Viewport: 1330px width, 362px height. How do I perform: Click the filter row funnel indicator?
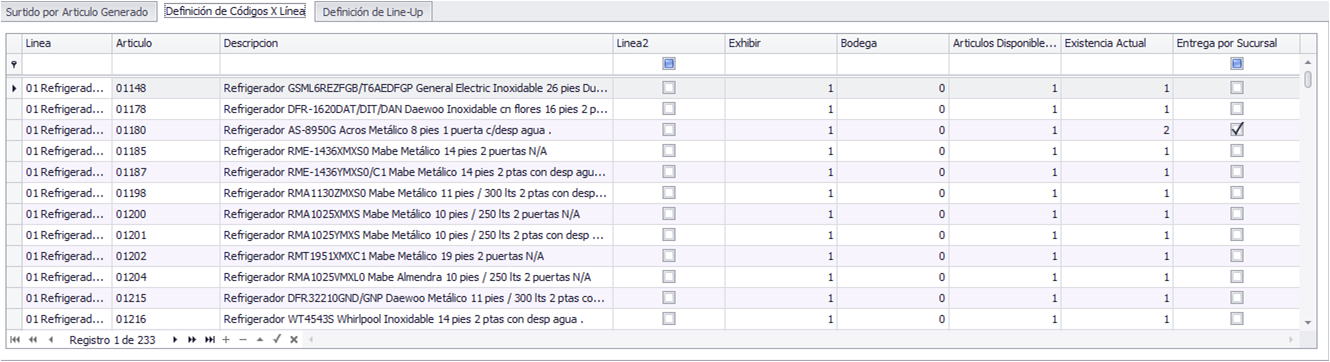coord(13,64)
